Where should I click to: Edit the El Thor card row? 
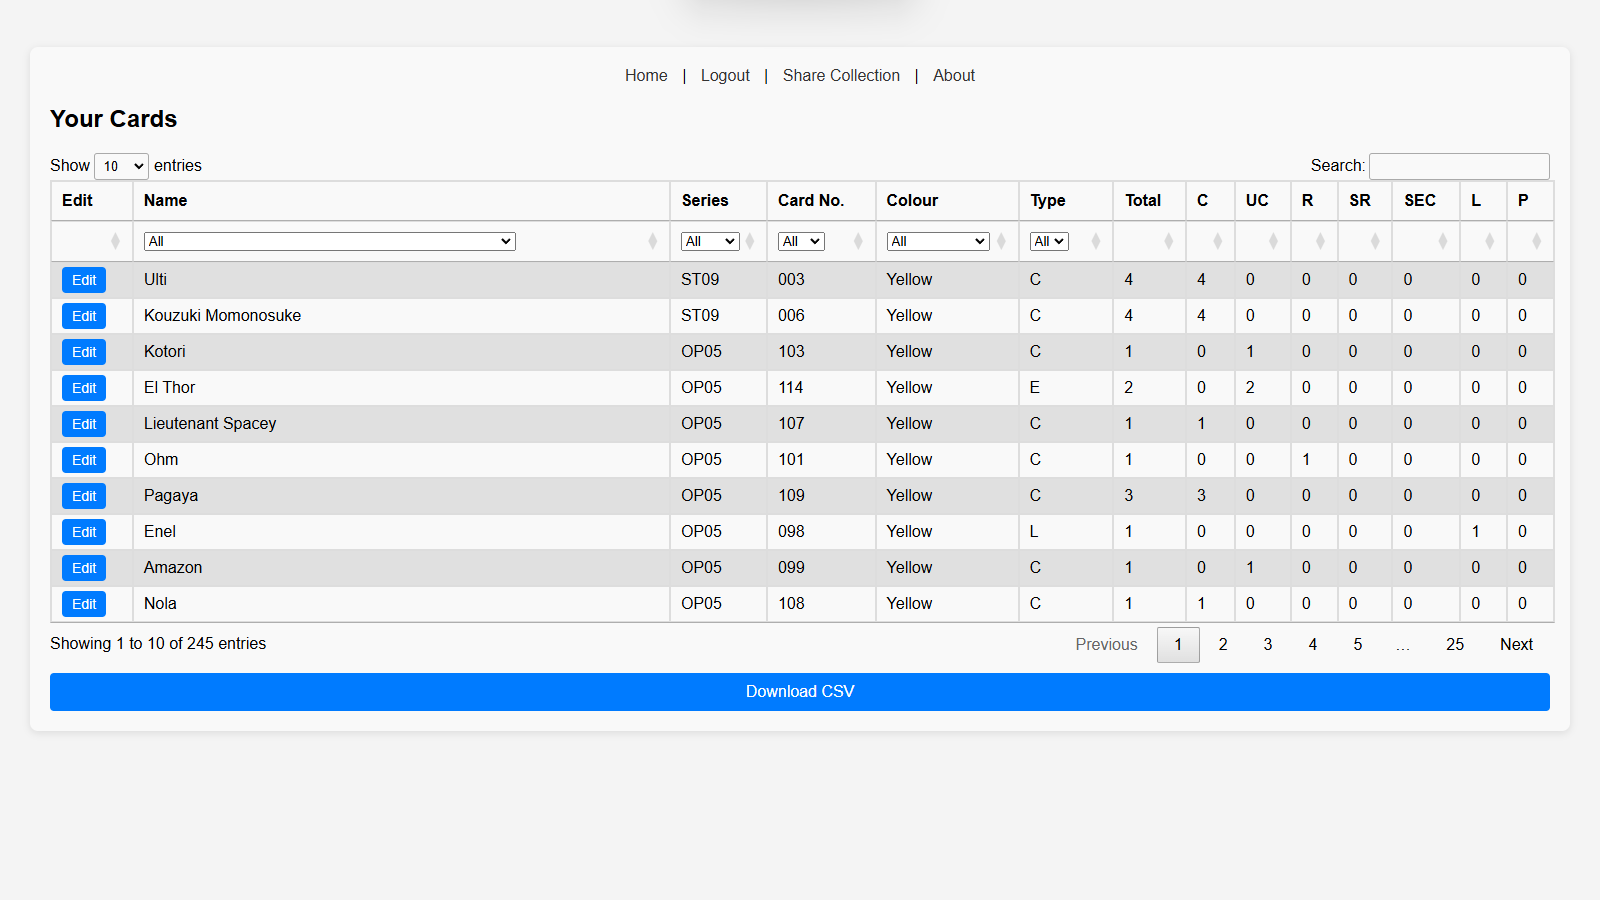pos(84,388)
